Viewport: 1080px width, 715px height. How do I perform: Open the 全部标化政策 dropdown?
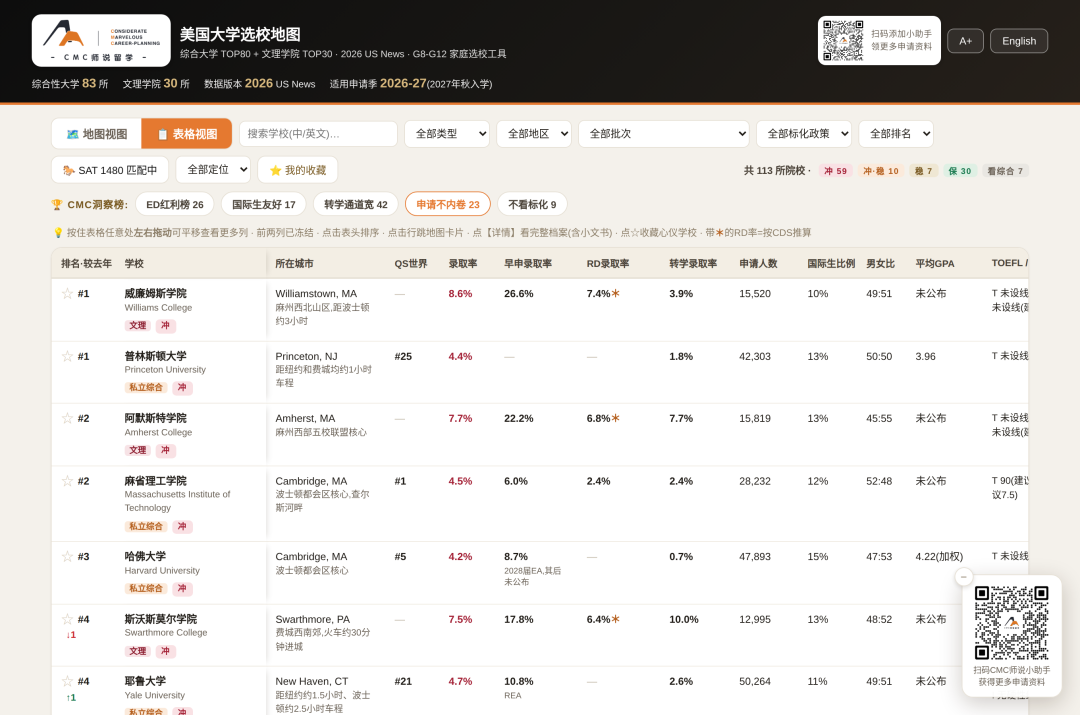[x=804, y=134]
